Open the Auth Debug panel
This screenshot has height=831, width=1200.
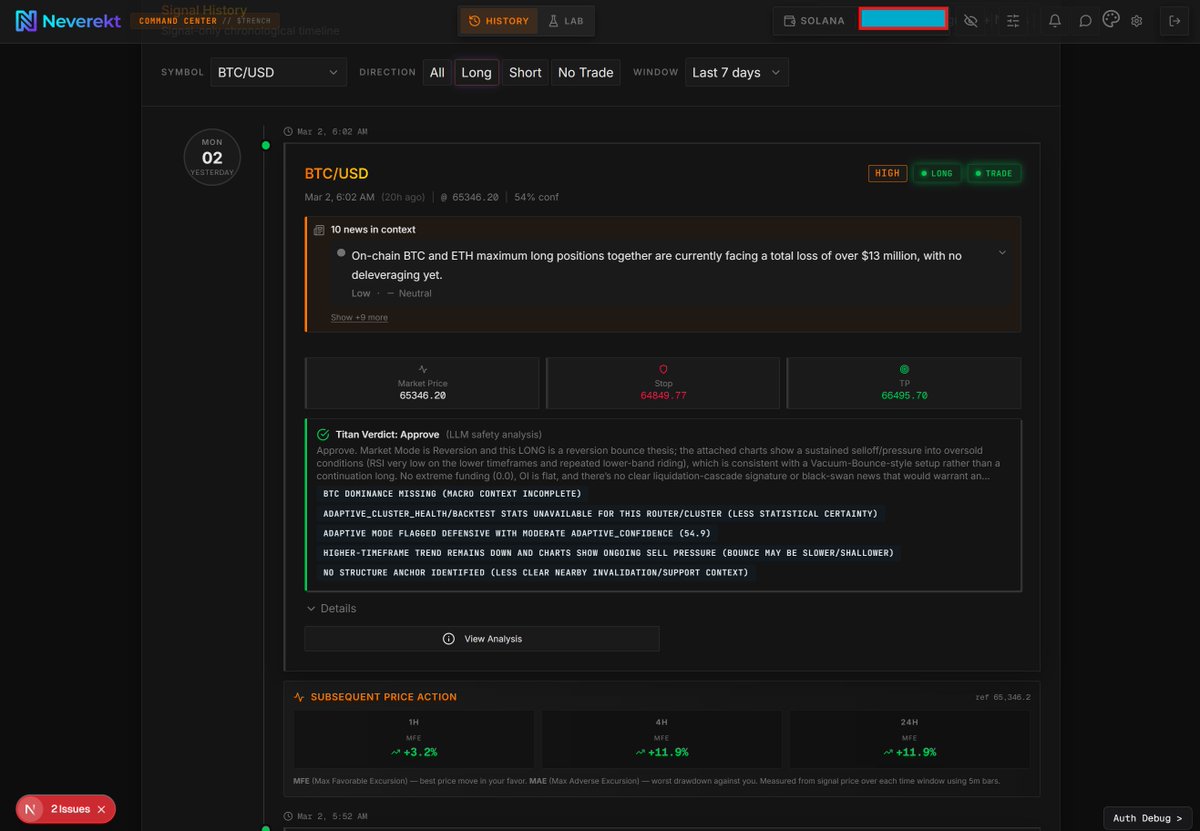(1148, 818)
